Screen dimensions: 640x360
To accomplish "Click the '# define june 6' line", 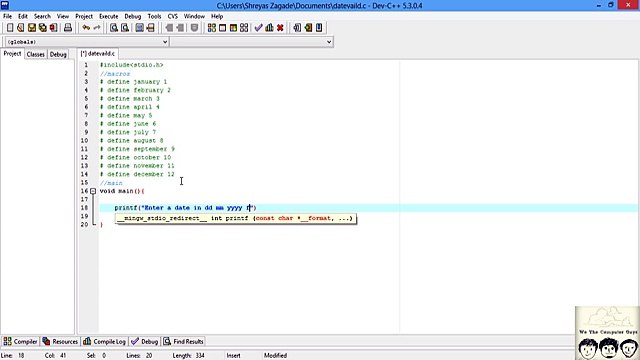I will (x=128, y=124).
